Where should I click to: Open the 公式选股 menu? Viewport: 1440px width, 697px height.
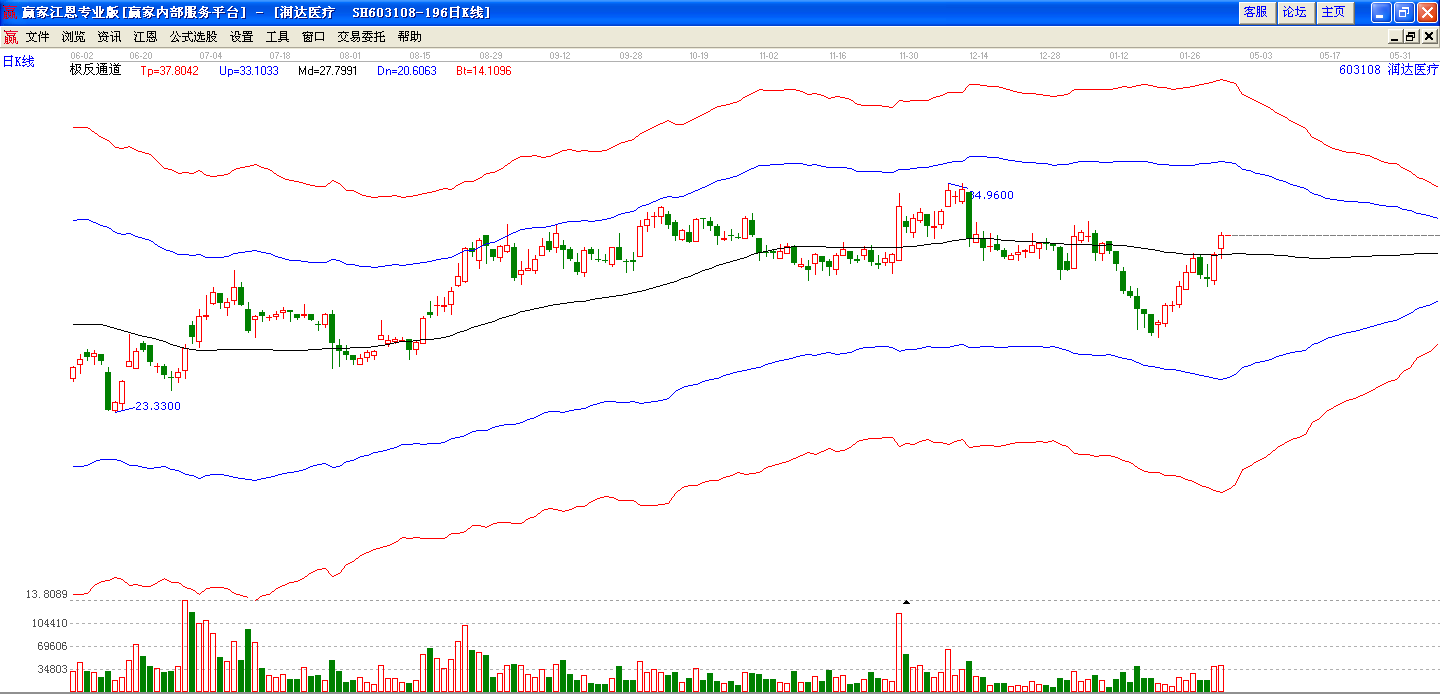[x=193, y=37]
